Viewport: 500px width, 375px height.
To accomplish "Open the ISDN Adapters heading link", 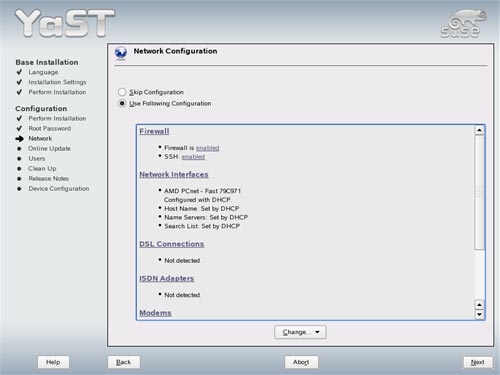I will [x=167, y=278].
